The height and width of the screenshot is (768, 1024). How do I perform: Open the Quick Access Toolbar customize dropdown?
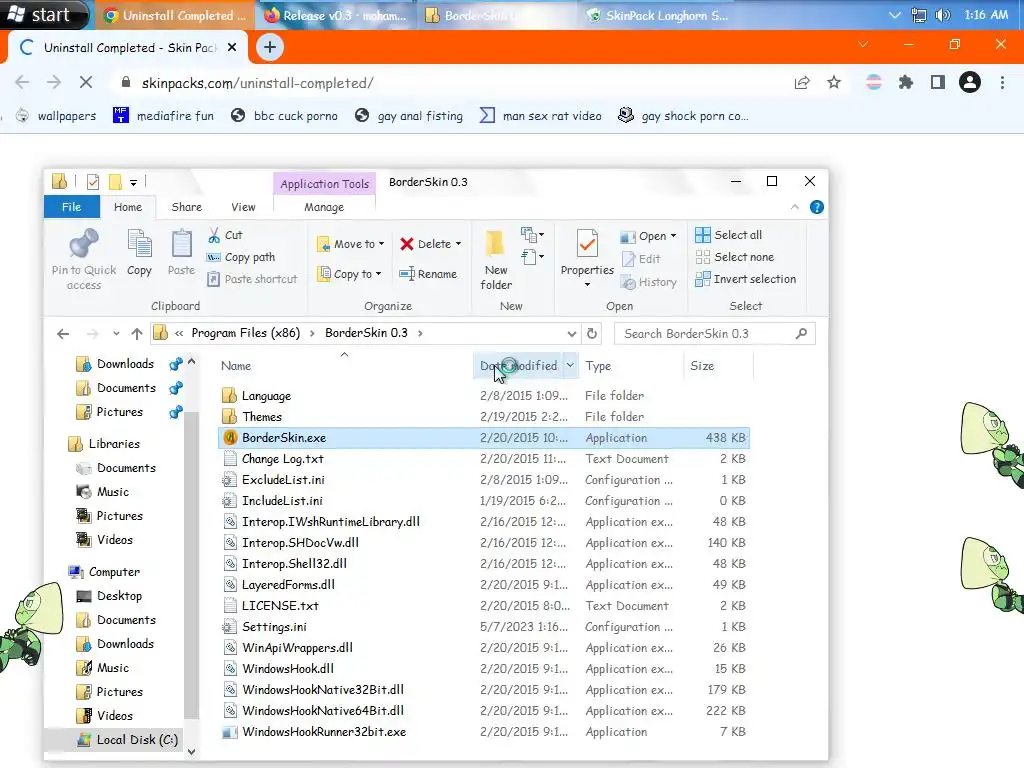[133, 182]
